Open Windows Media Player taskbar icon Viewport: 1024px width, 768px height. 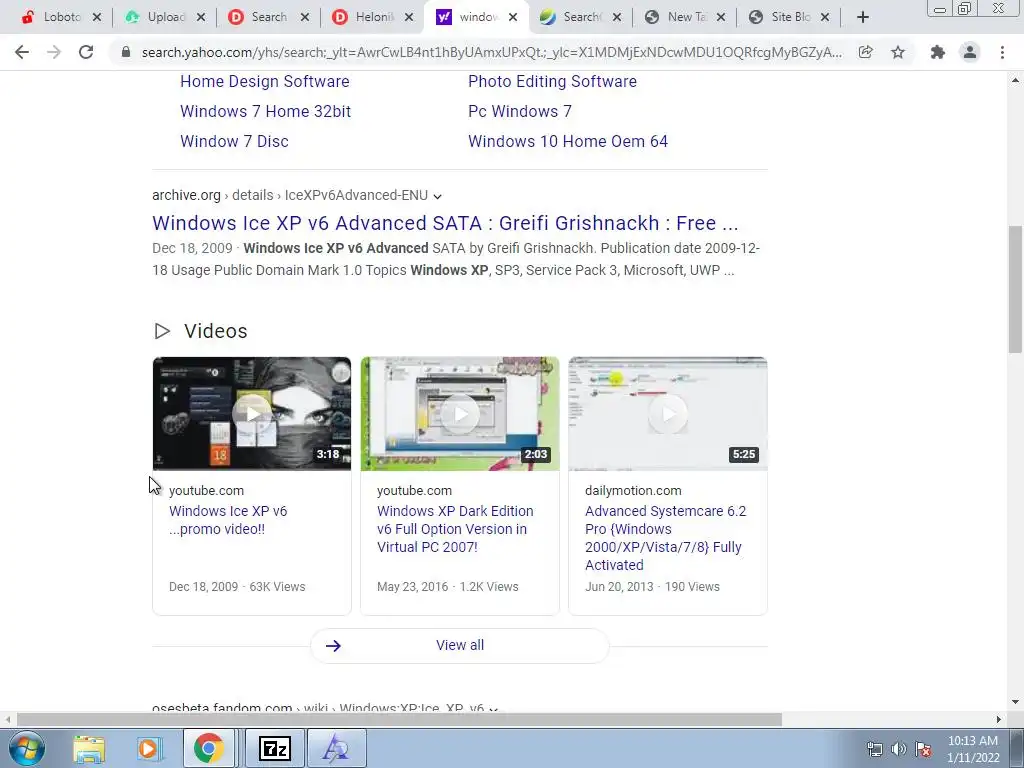148,748
